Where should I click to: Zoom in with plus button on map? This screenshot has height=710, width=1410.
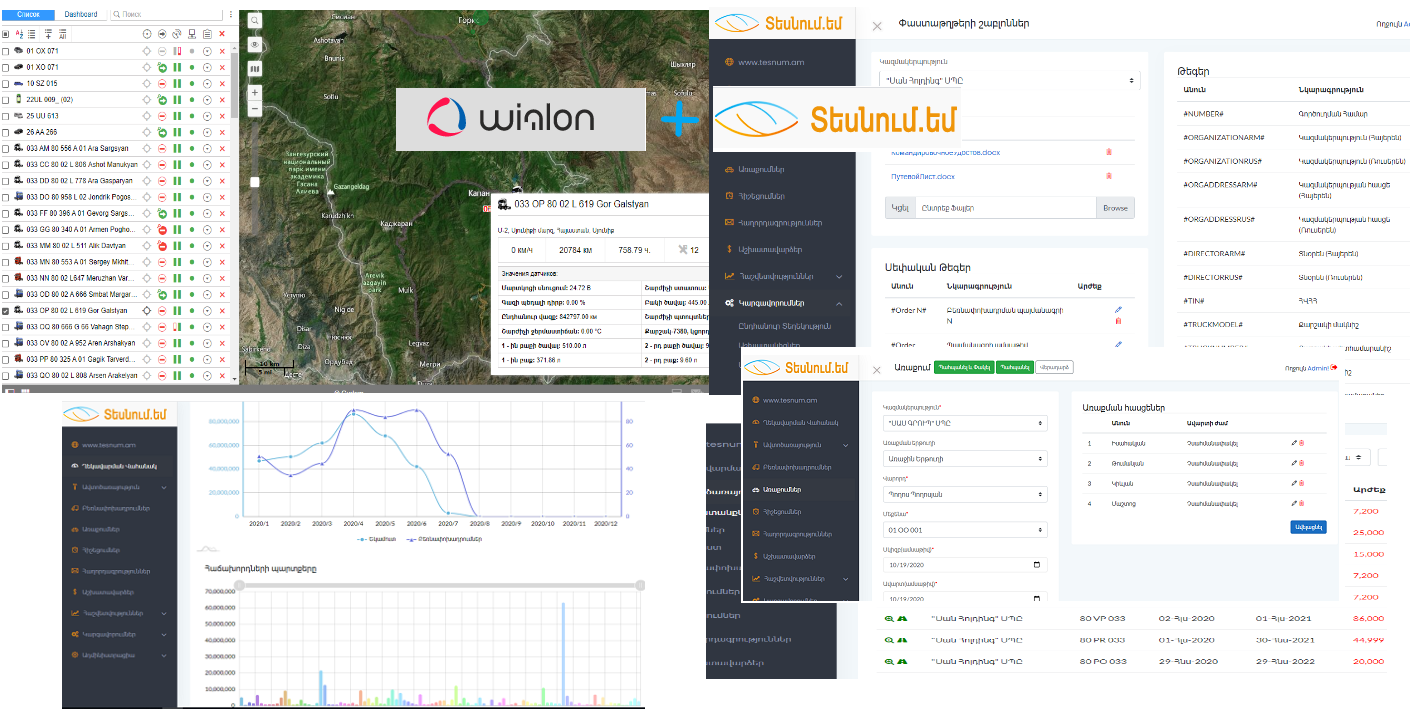pyautogui.click(x=255, y=93)
